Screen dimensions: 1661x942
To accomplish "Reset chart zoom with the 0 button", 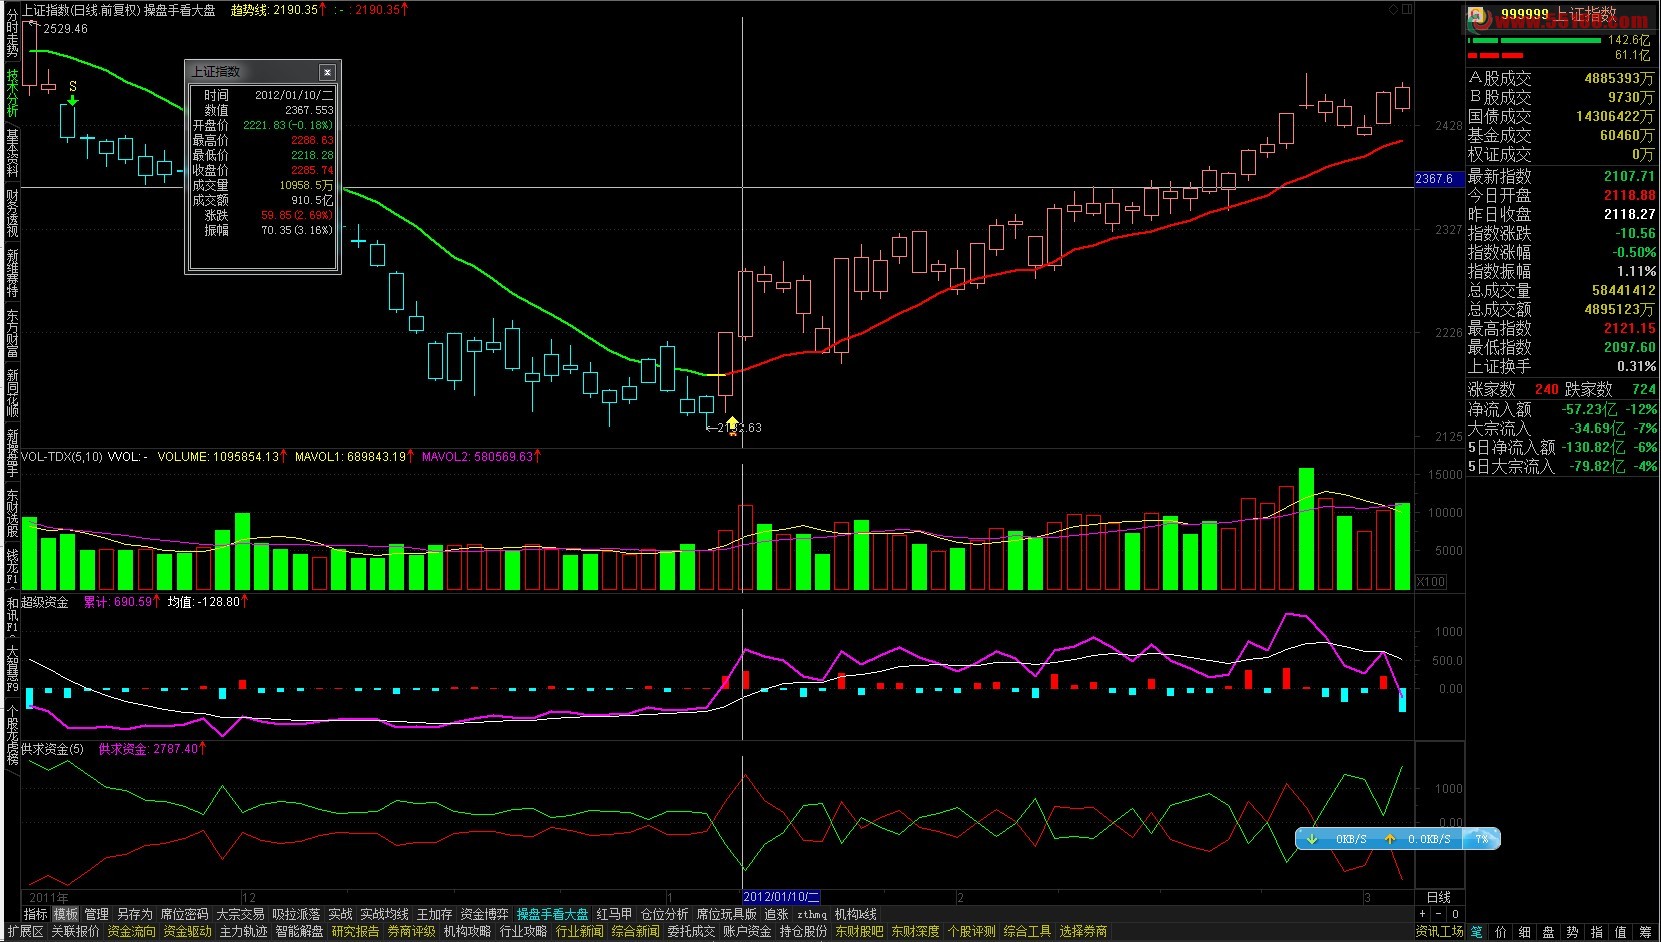I will [1455, 914].
